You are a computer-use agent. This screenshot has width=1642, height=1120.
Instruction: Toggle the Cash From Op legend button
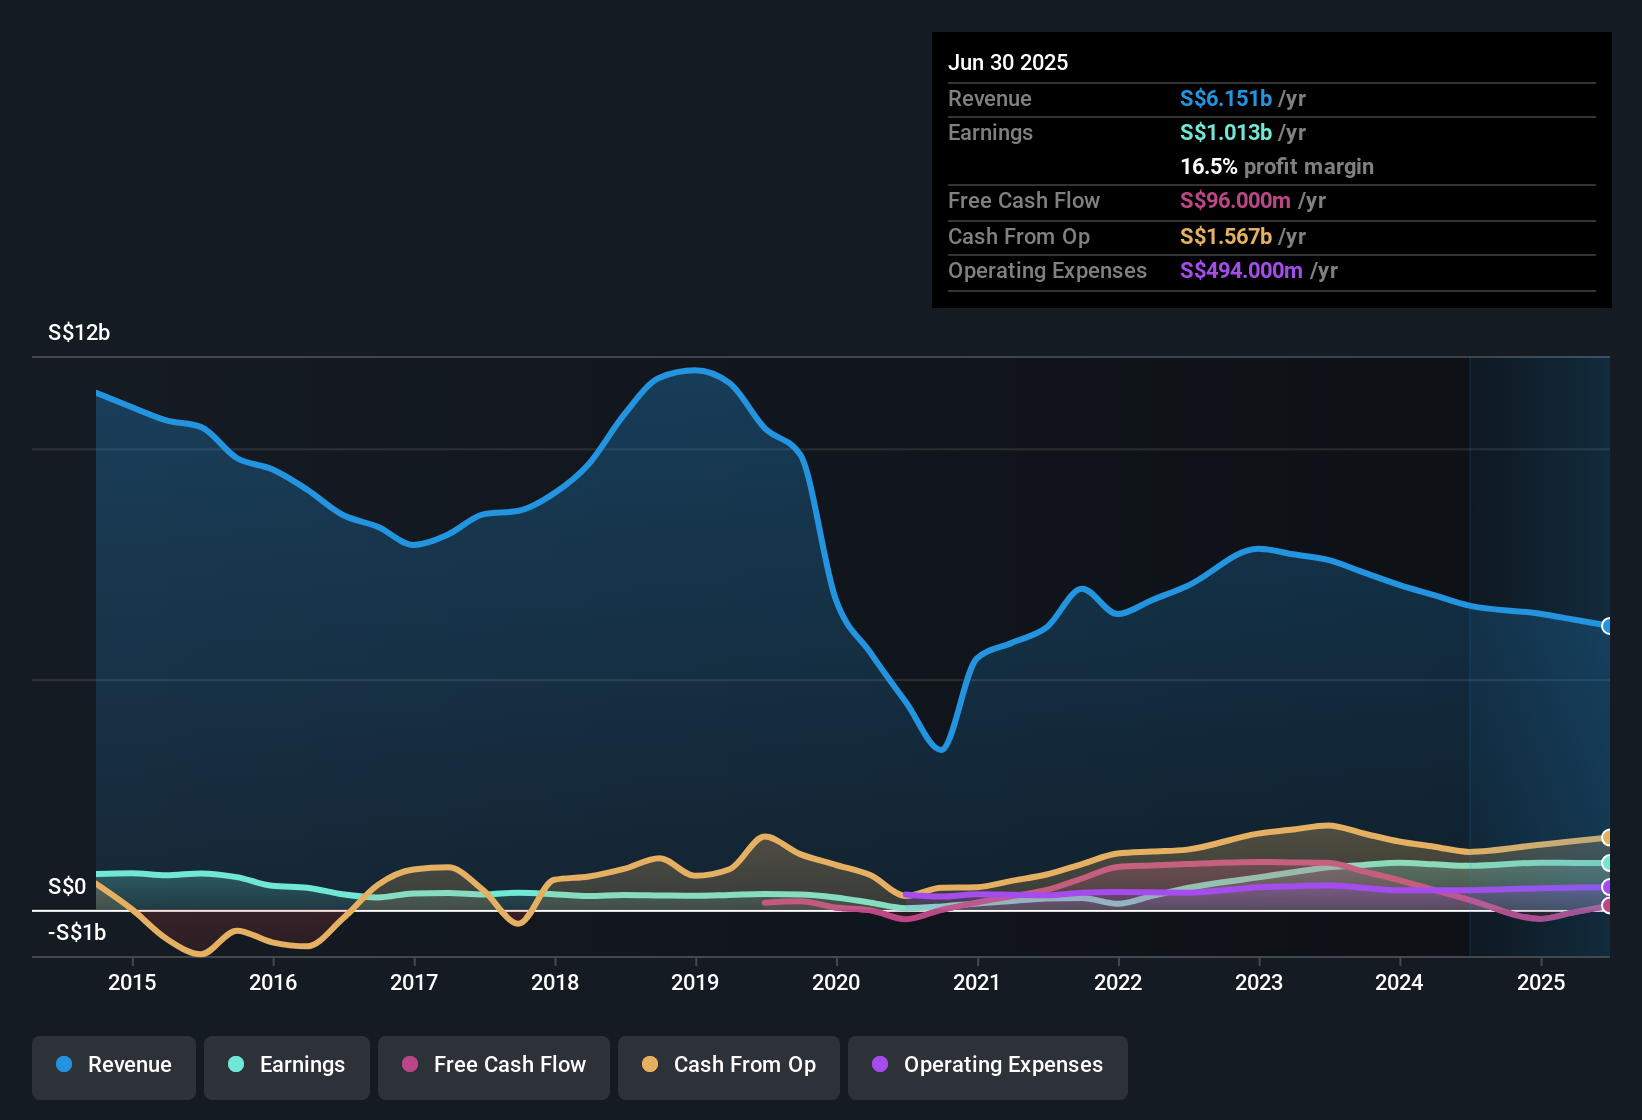tap(729, 1065)
